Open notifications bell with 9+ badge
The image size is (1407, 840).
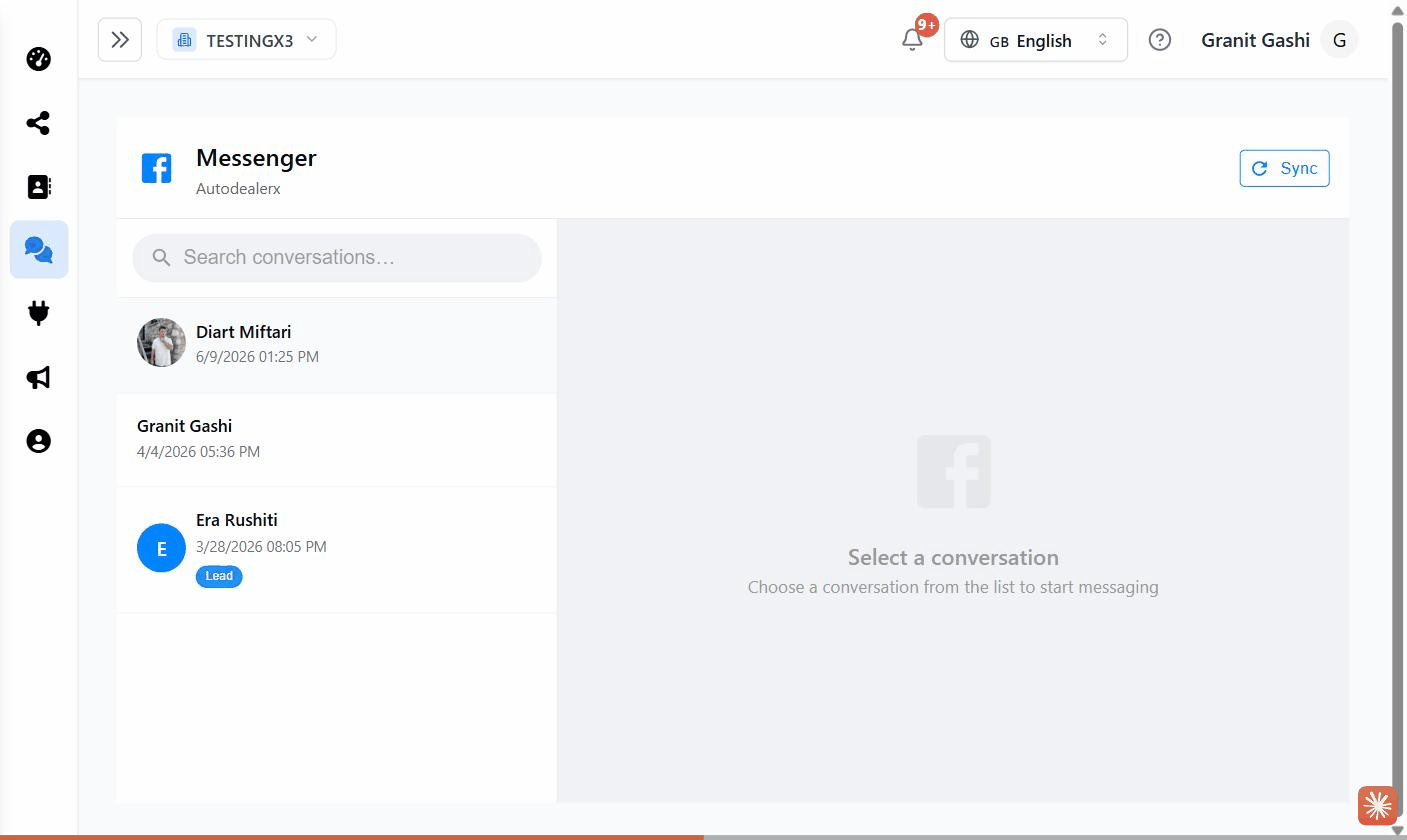[912, 40]
